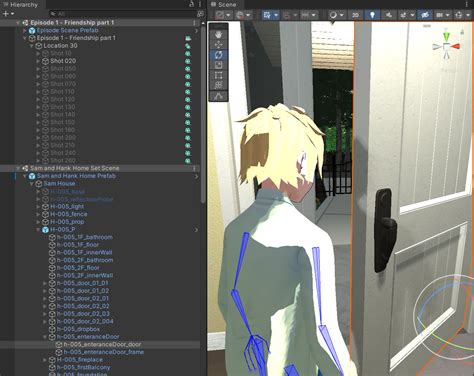474x376 pixels.
Task: Select h-005_door_02_004 object
Action: 85,321
